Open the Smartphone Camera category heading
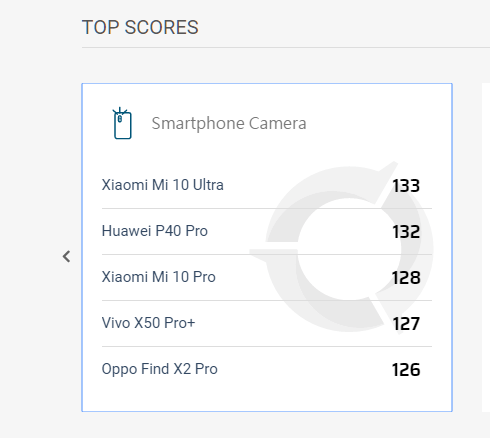Screen dimensions: 490x438 point(229,123)
